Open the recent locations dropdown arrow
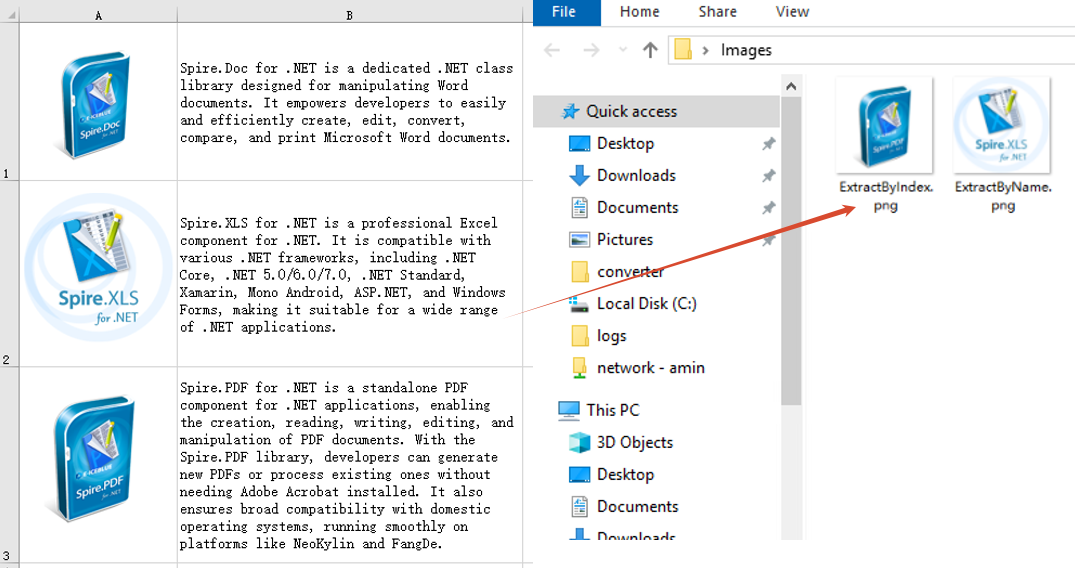 click(623, 49)
